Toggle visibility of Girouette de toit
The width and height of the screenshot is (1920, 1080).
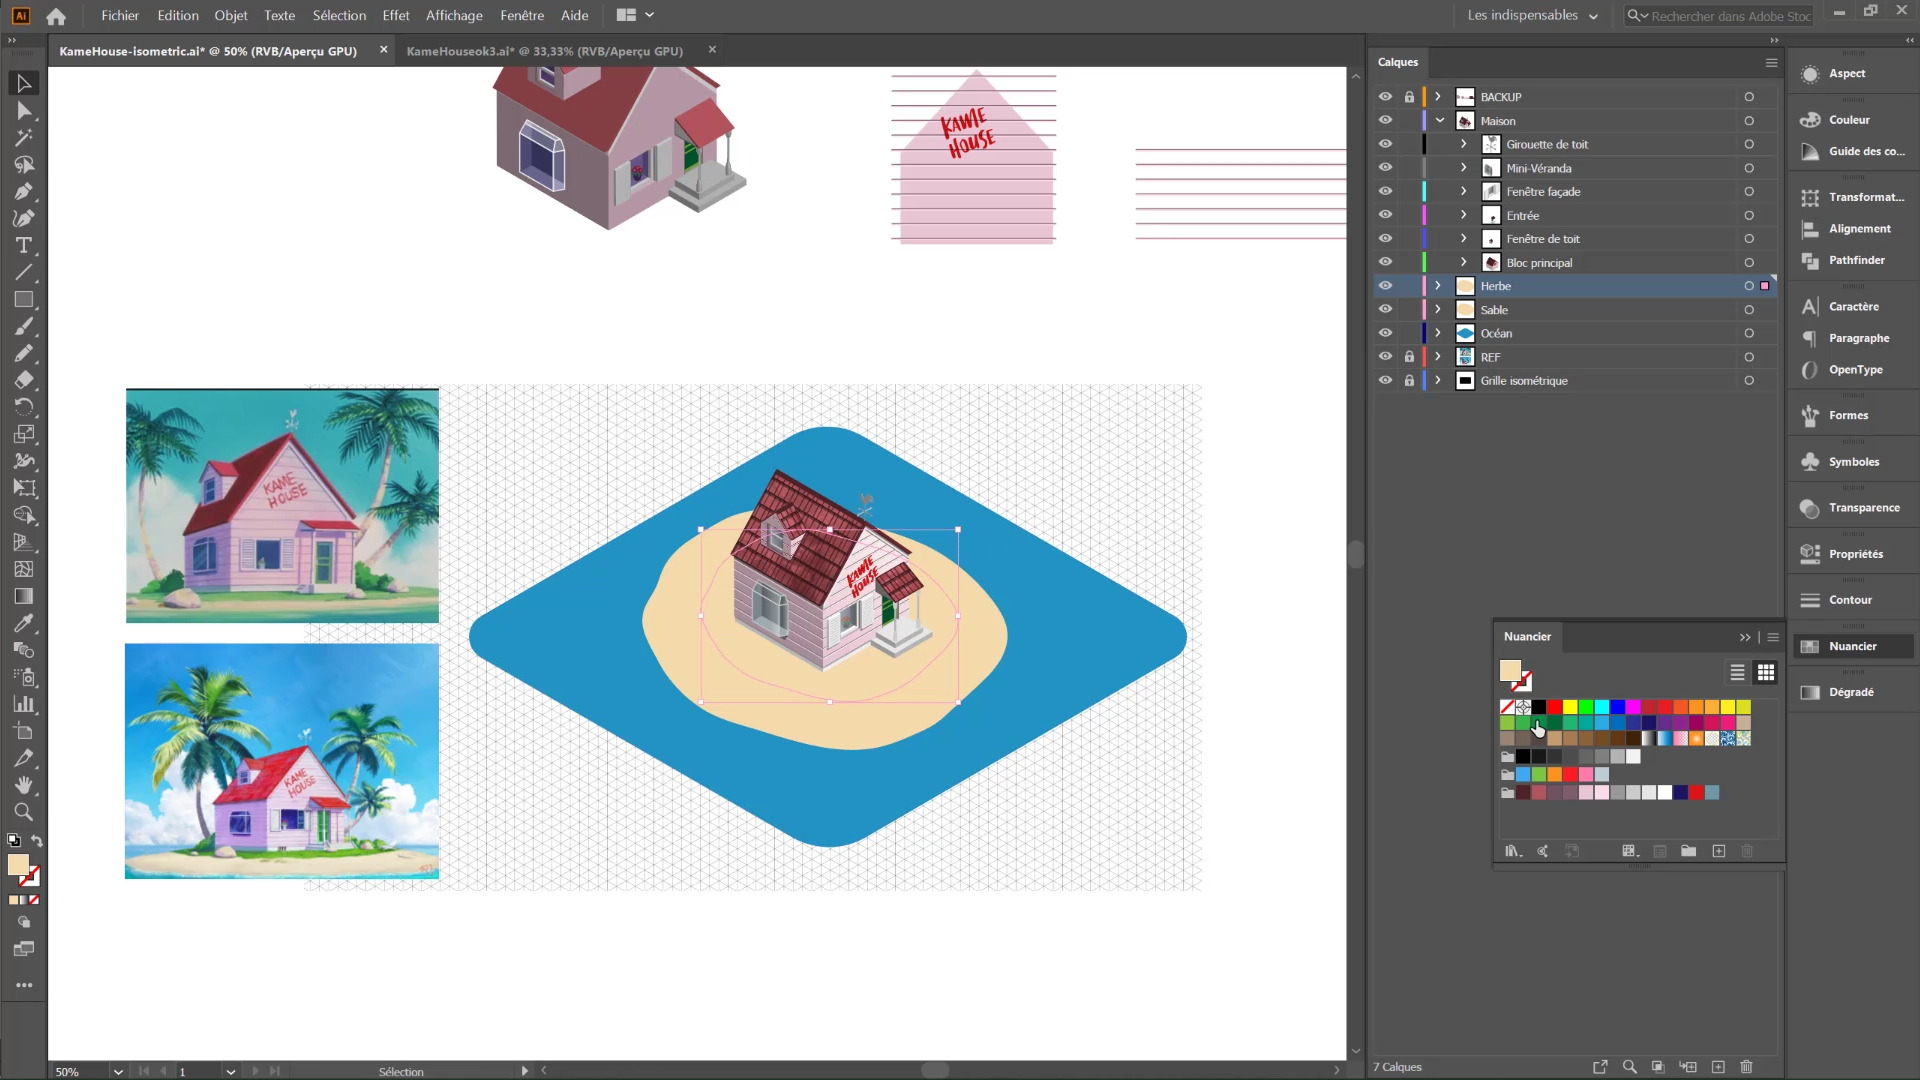click(1385, 144)
